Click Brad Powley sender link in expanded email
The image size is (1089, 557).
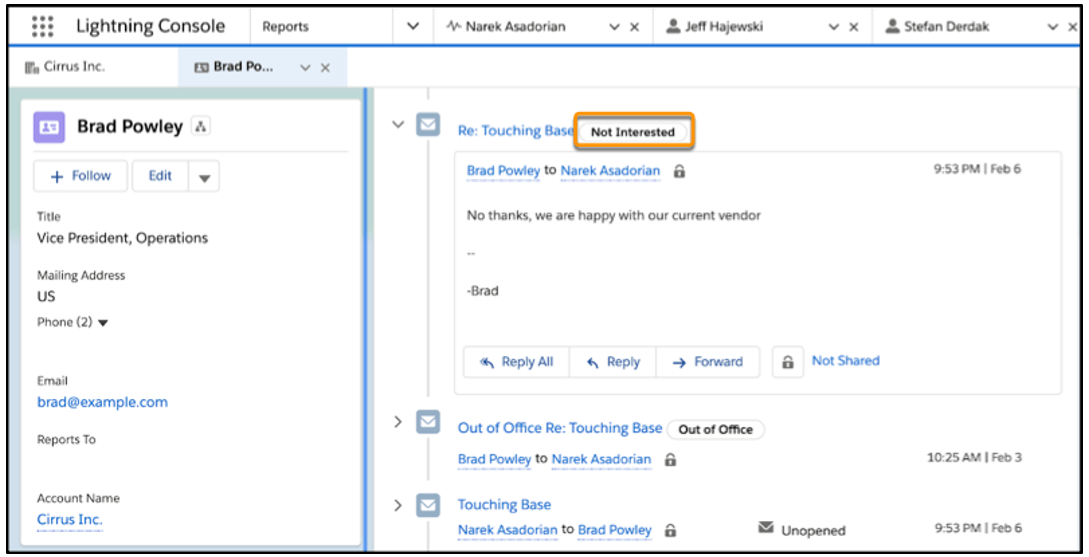point(504,171)
